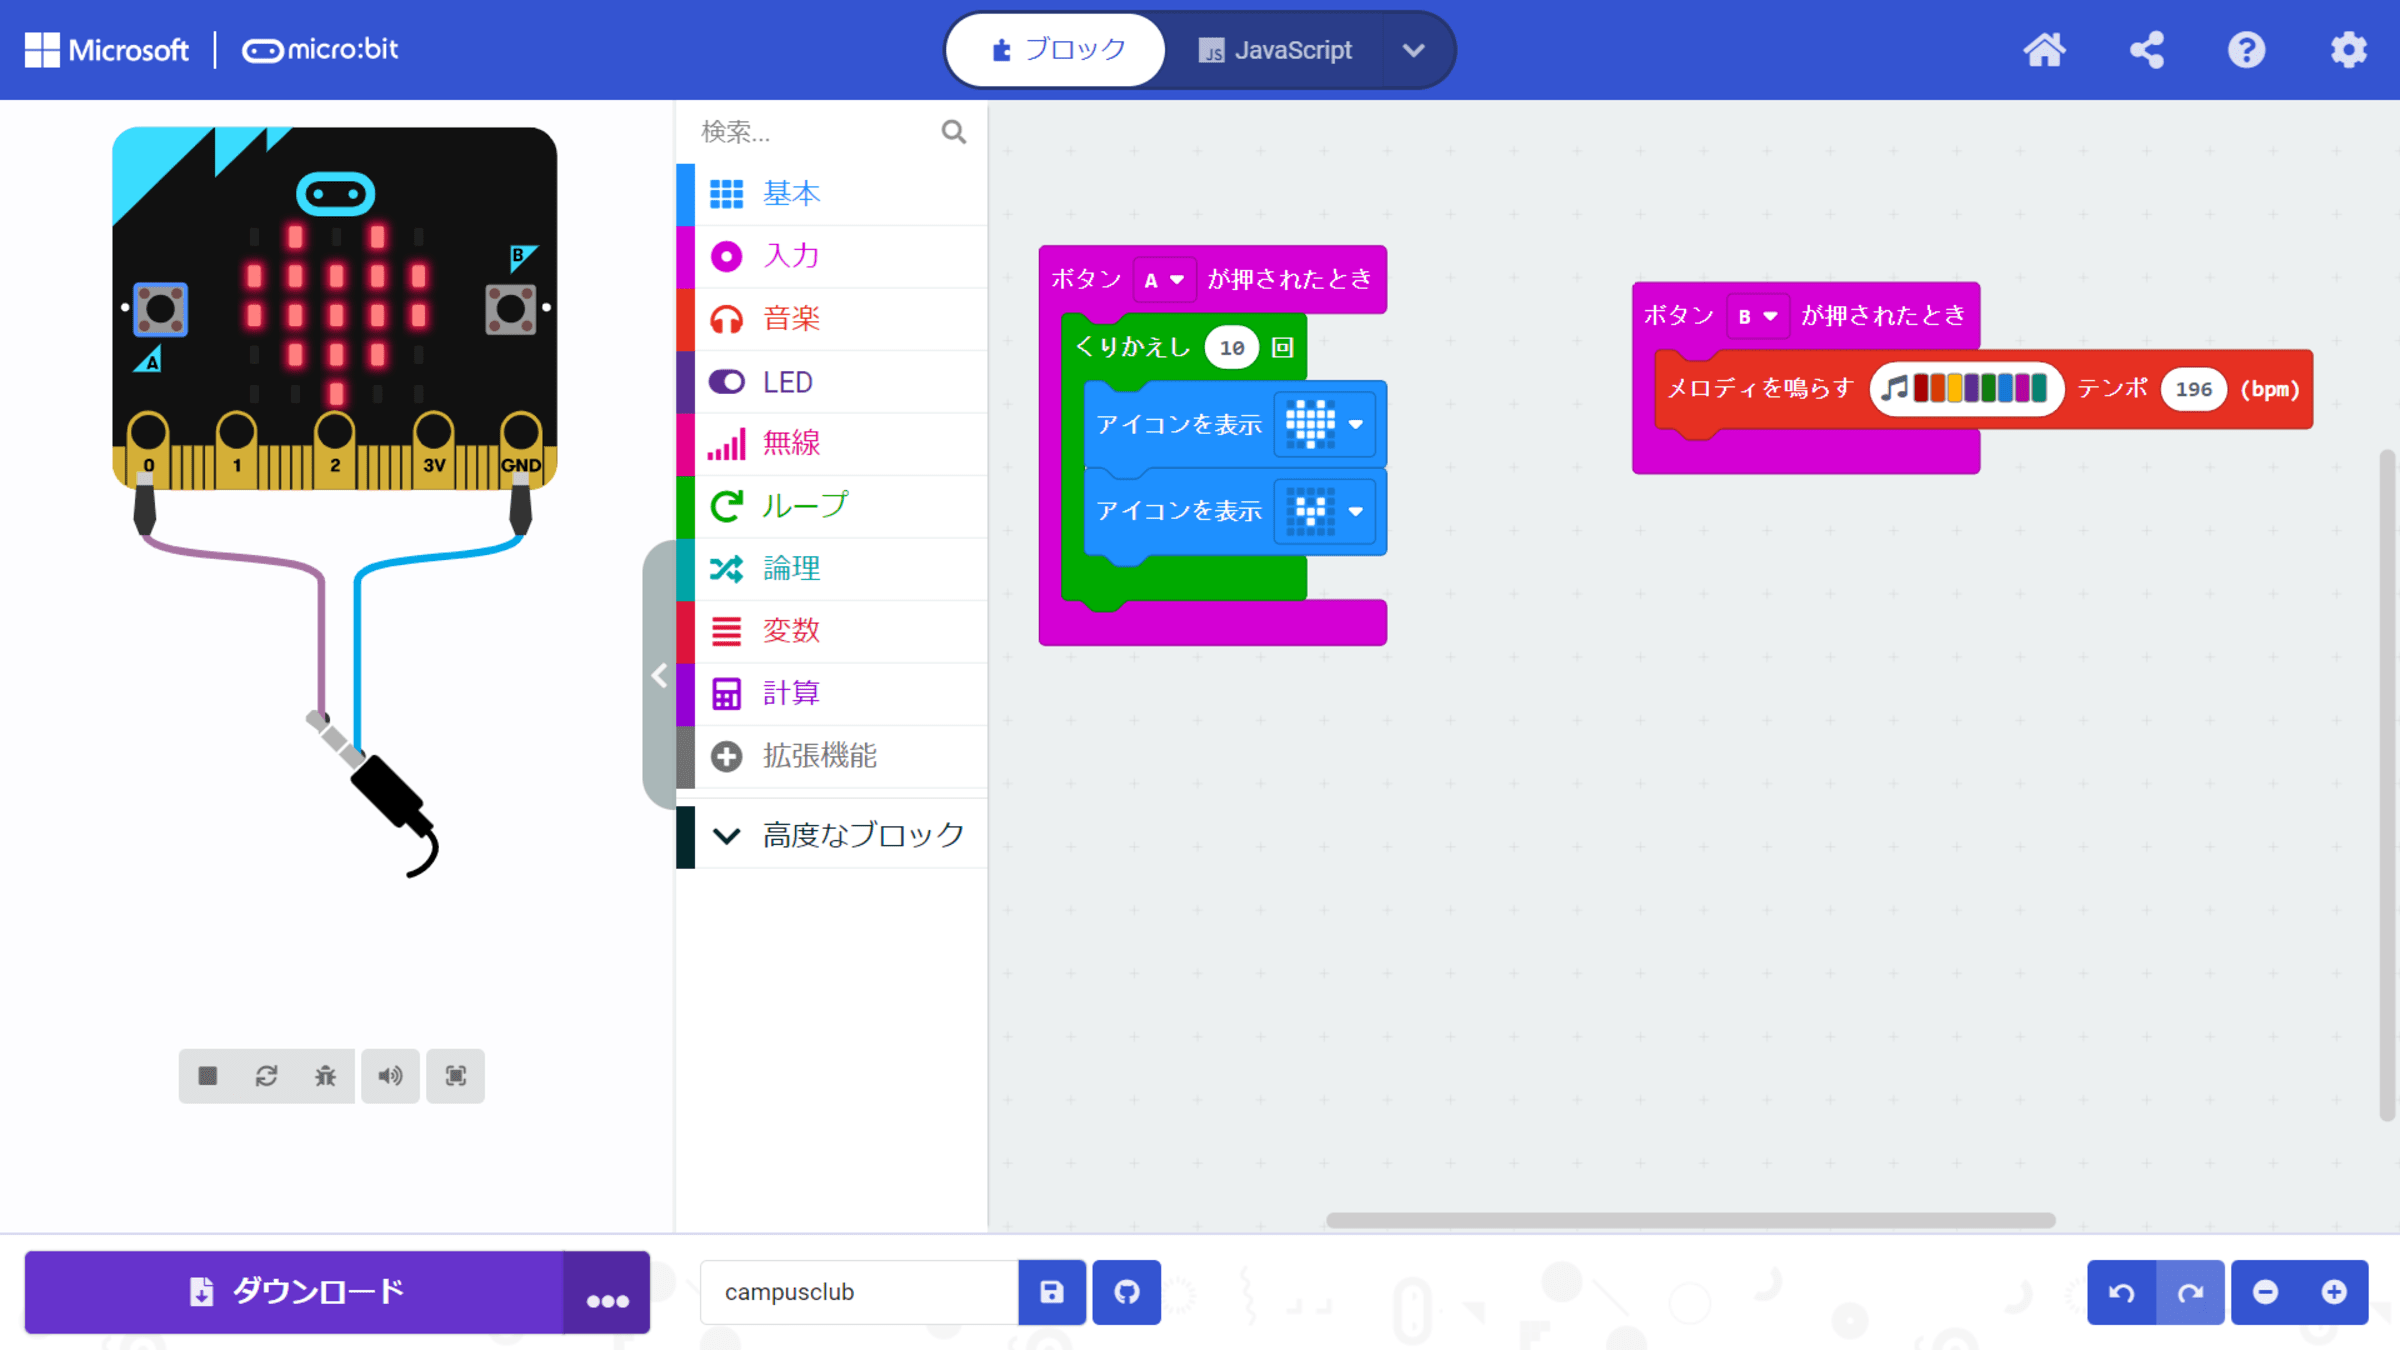
Task: Stop the simulator with the square button
Action: [x=208, y=1076]
